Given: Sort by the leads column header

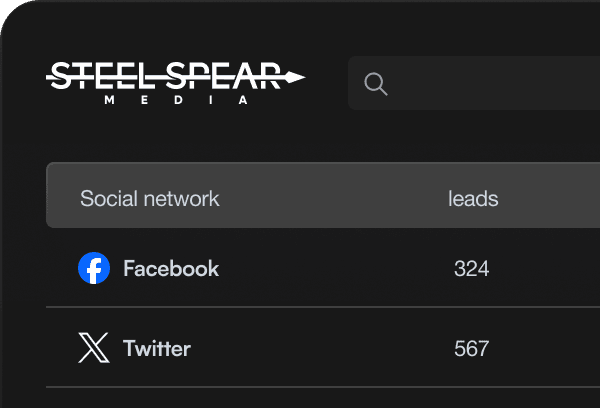Looking at the screenshot, I should 473,198.
